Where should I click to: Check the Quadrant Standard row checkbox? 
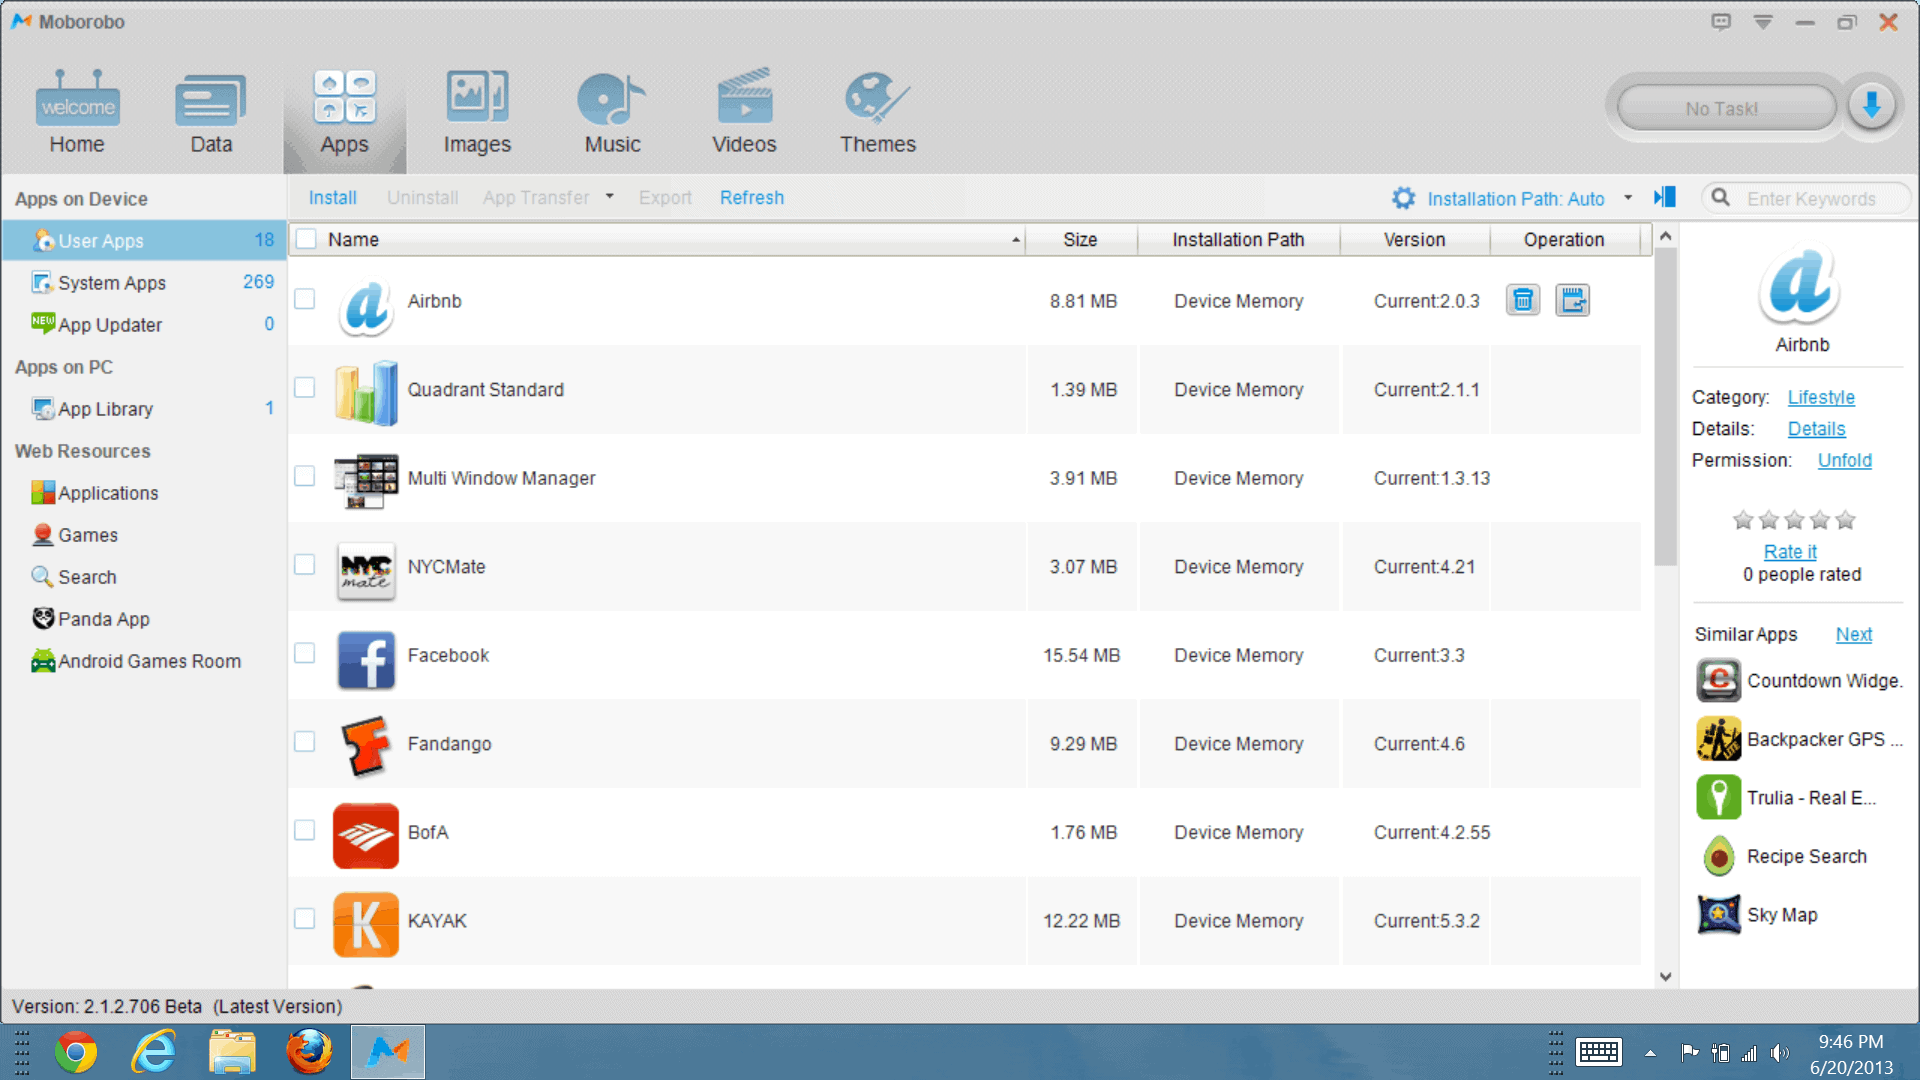[x=305, y=387]
